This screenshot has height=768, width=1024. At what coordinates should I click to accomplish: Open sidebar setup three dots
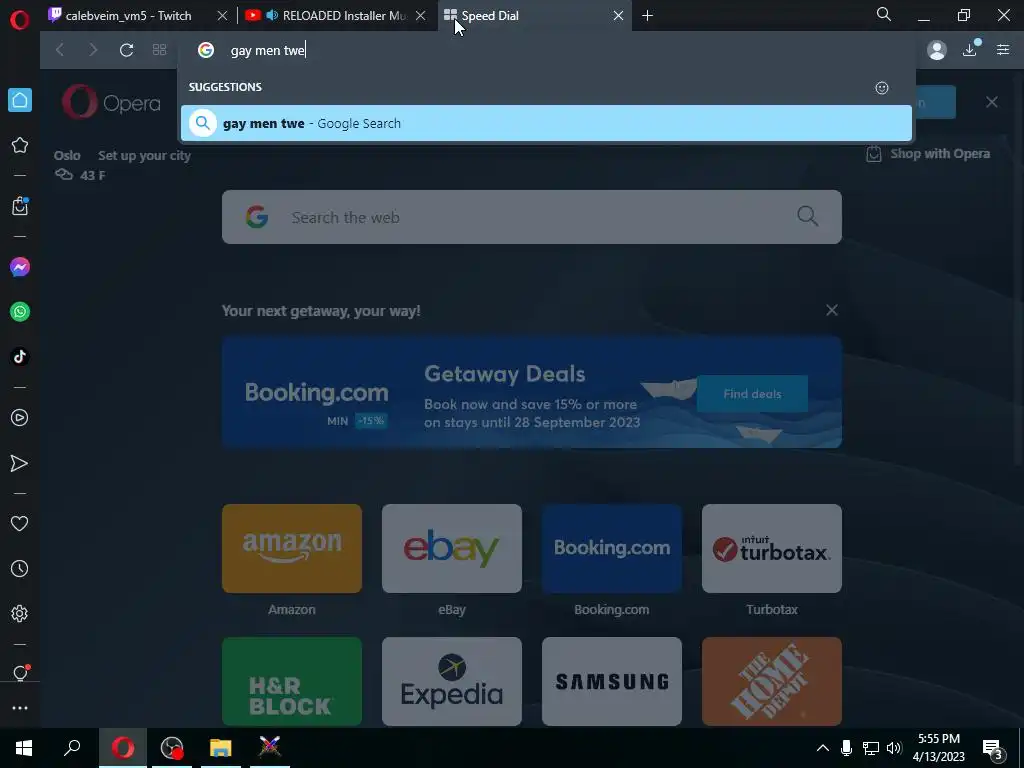point(20,708)
